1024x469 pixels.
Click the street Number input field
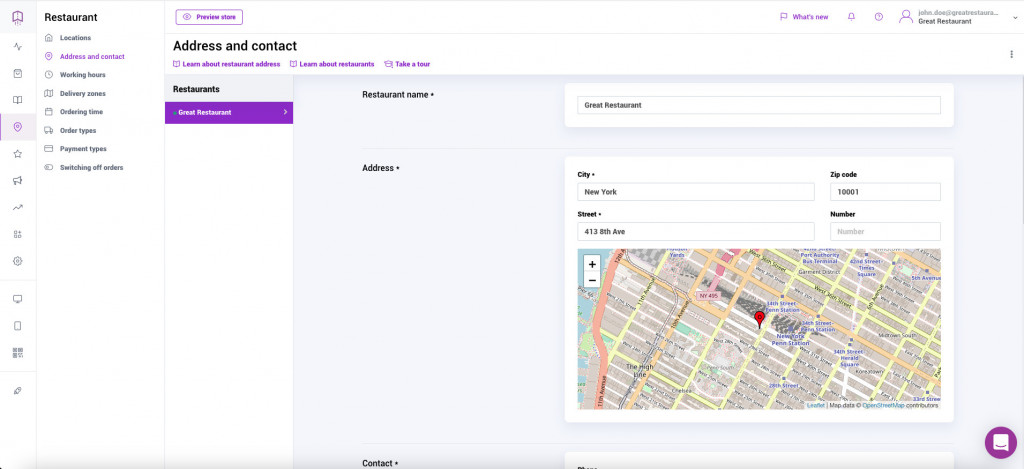click(x=885, y=231)
